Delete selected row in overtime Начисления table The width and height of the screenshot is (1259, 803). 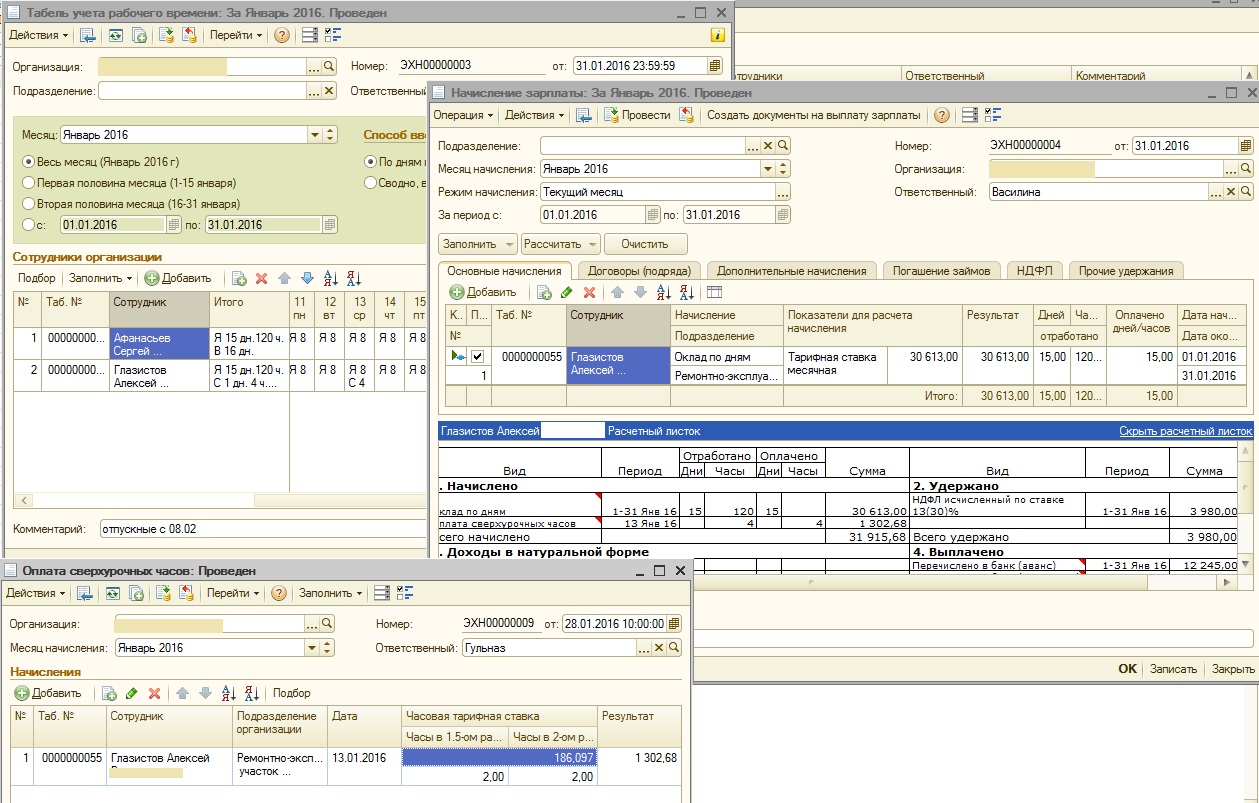154,693
